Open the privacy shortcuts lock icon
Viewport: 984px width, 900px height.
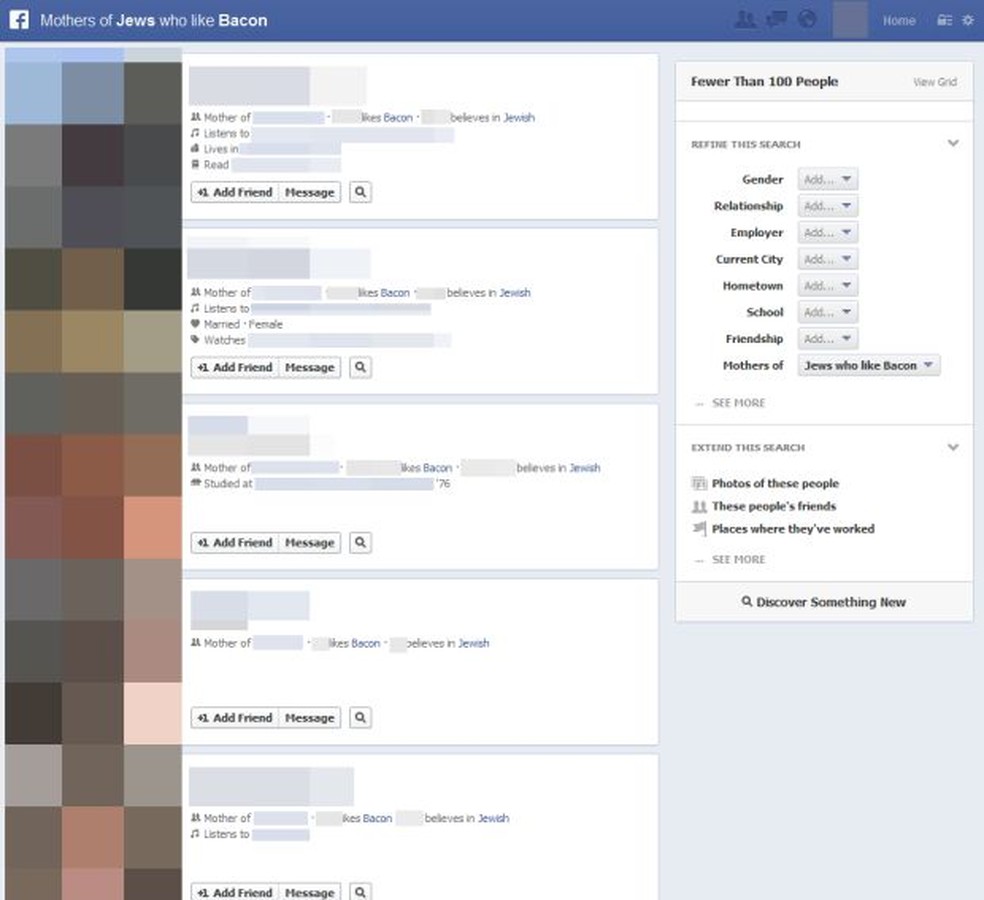pyautogui.click(x=944, y=20)
